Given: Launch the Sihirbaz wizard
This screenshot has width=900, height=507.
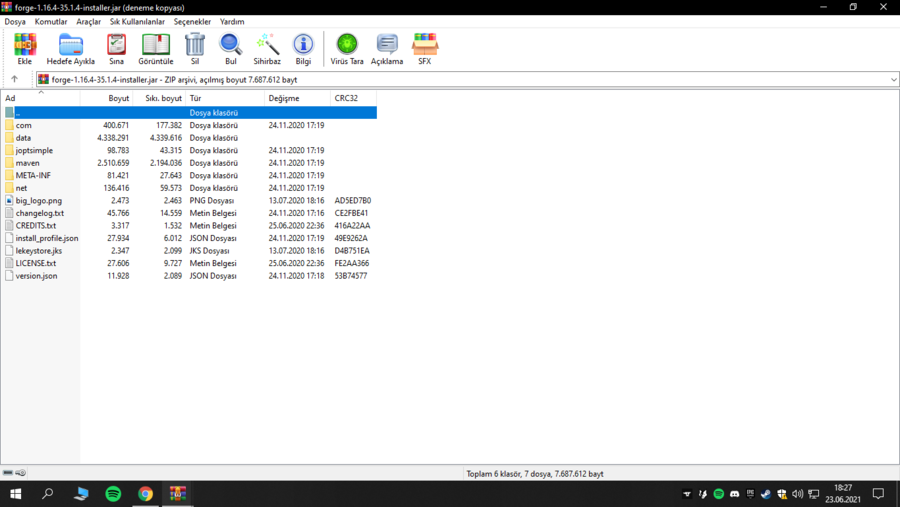Looking at the screenshot, I should point(267,44).
